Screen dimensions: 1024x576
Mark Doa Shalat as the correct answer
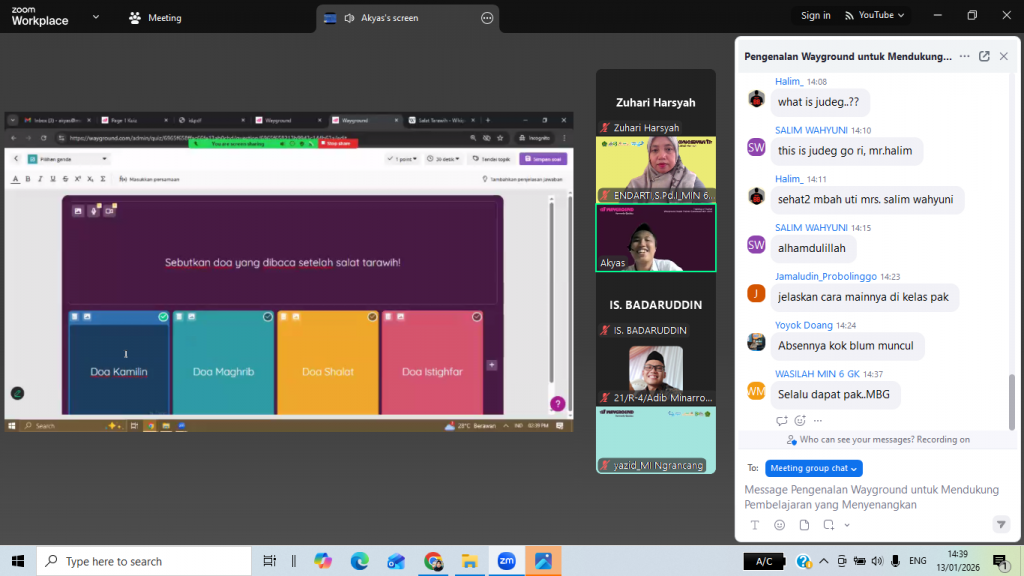pyautogui.click(x=372, y=317)
